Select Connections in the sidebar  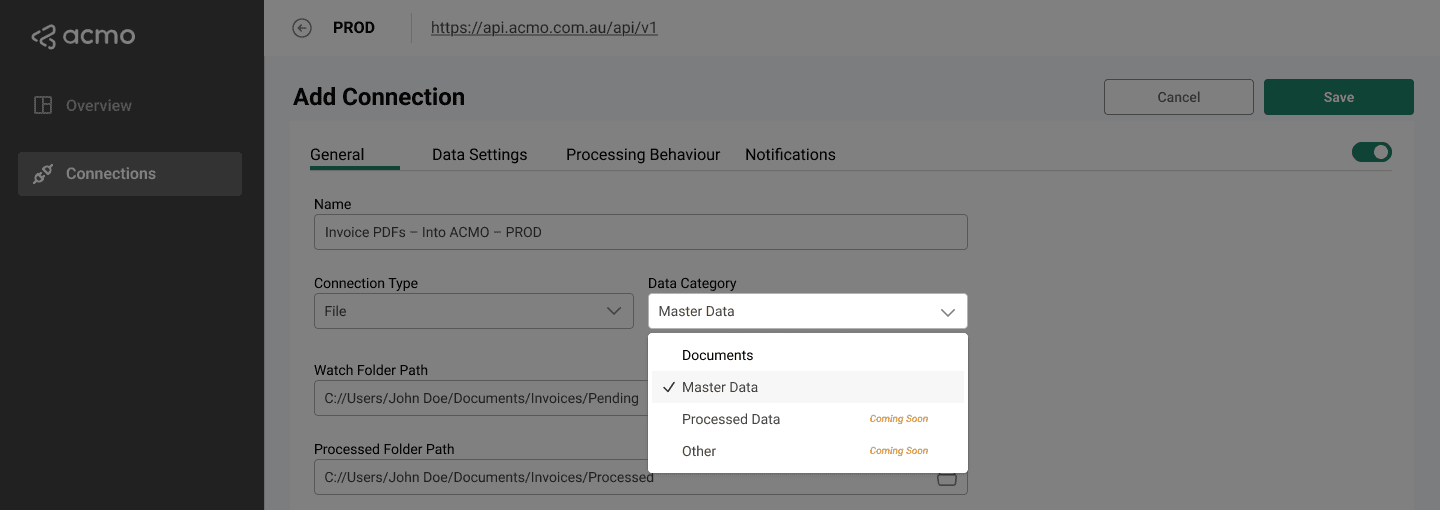(x=130, y=174)
